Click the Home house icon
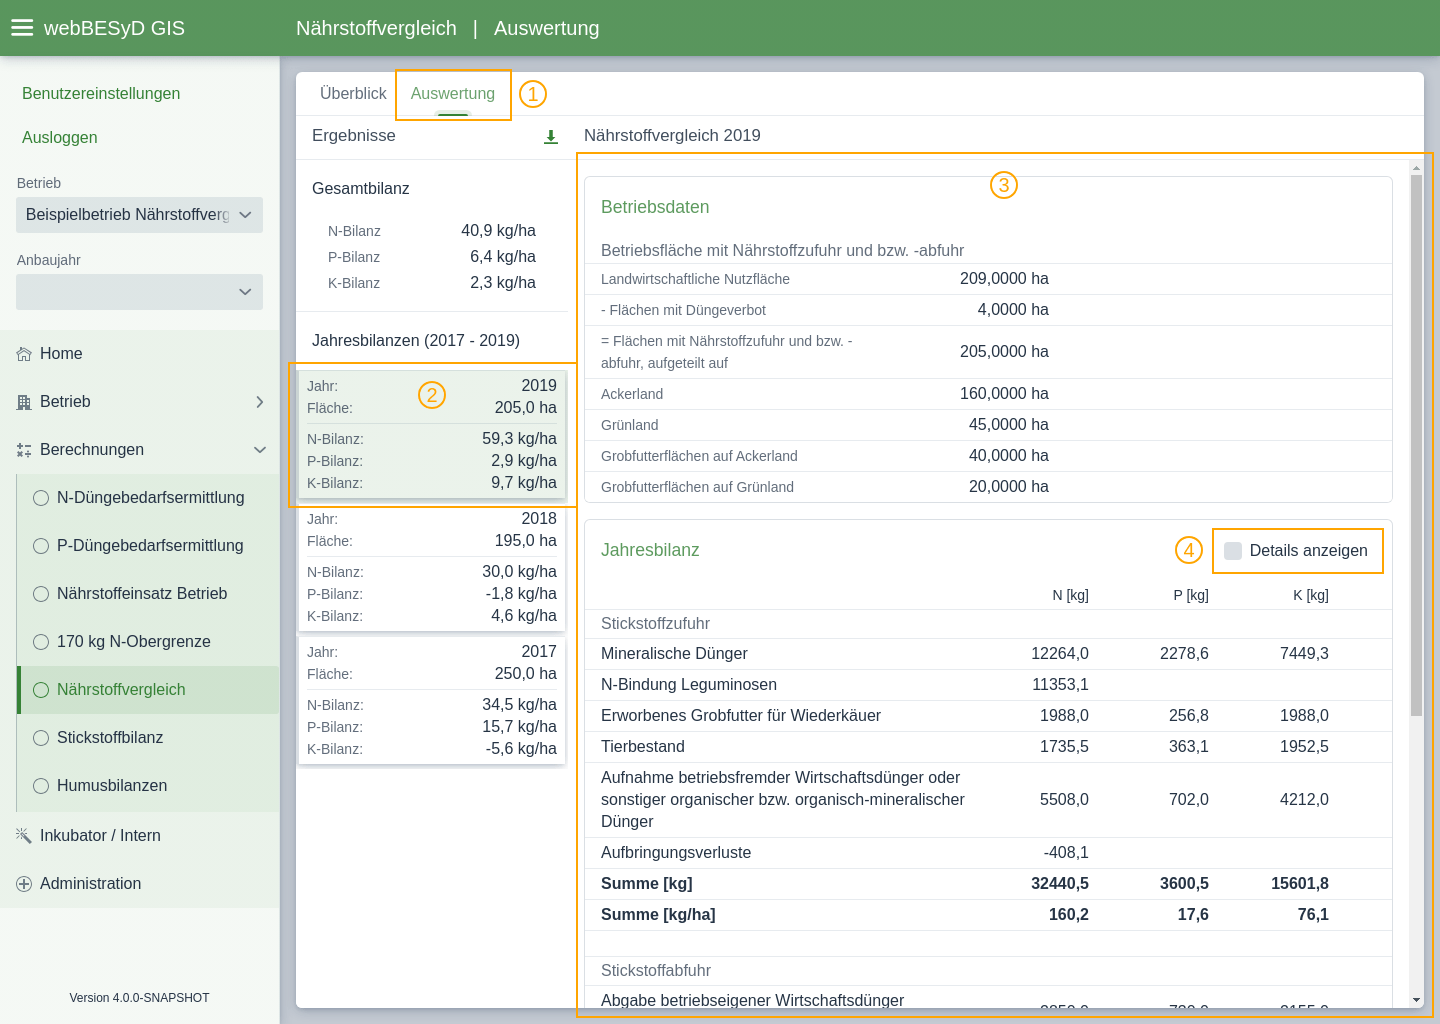The image size is (1440, 1024). 24,354
